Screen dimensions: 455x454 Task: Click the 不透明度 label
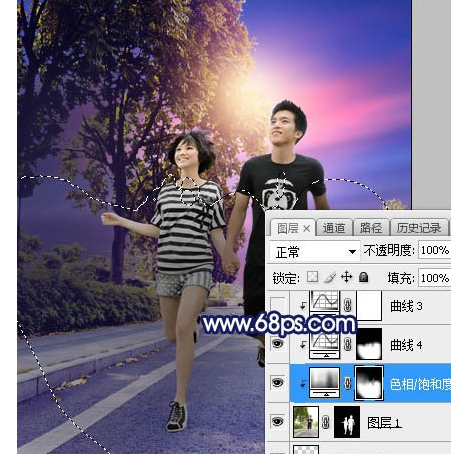pos(389,250)
